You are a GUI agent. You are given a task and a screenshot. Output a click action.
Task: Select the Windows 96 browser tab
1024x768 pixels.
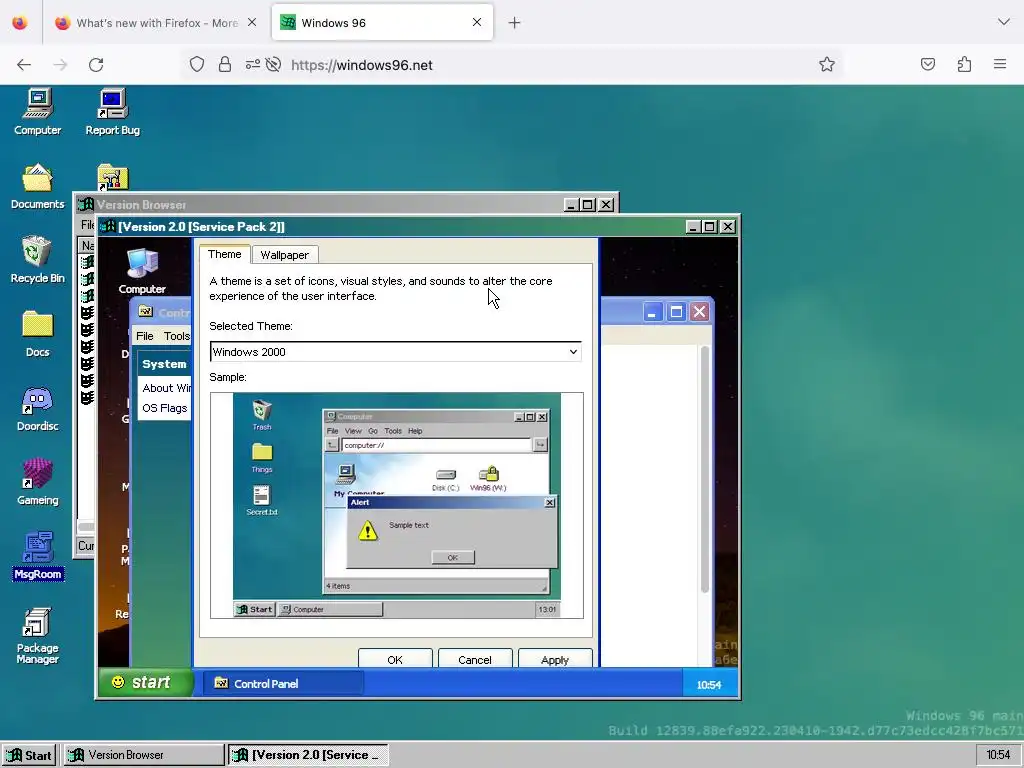[382, 23]
